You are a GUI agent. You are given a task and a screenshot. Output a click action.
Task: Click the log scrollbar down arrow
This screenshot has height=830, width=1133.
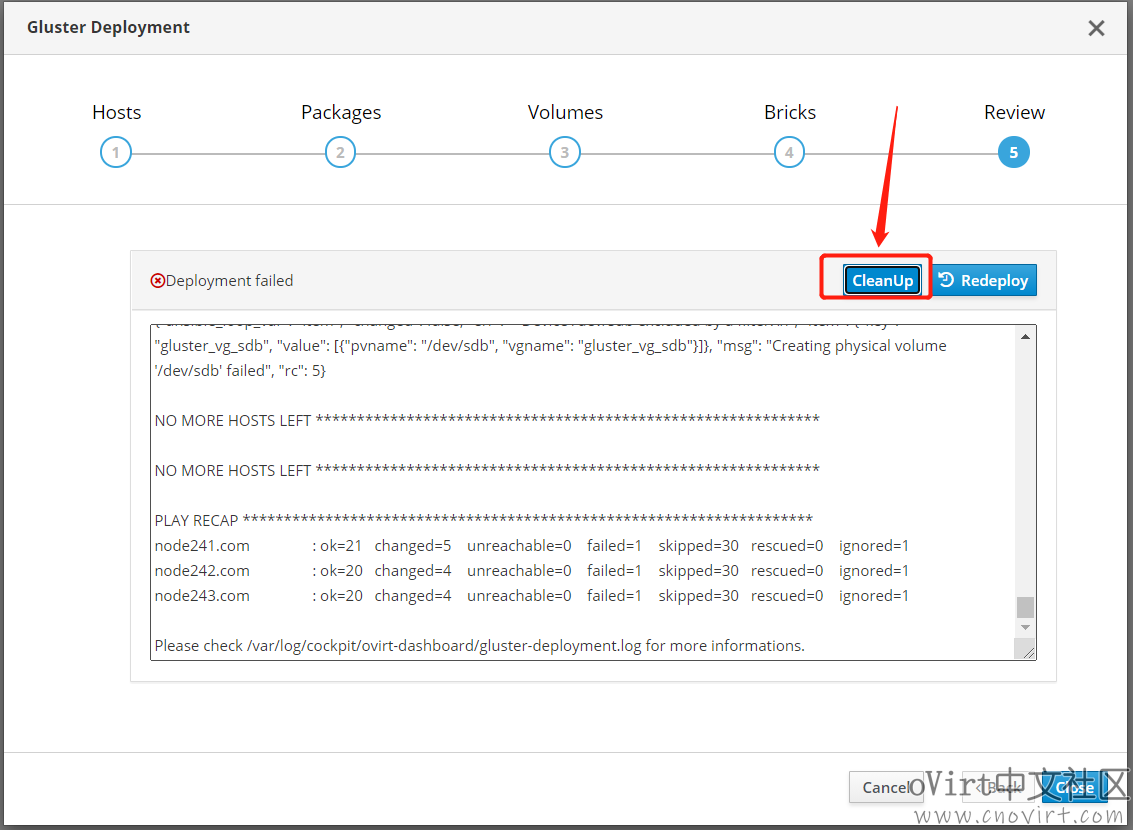[1025, 627]
